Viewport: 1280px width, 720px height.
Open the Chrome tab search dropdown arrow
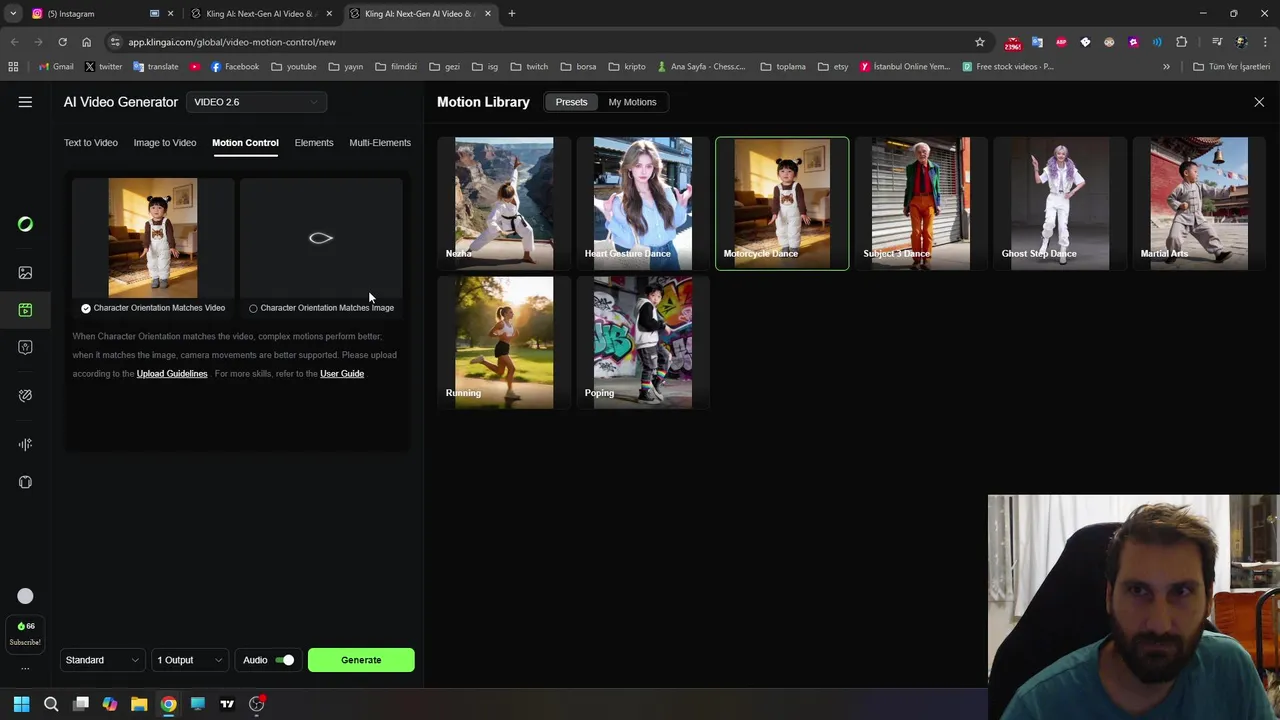(13, 13)
